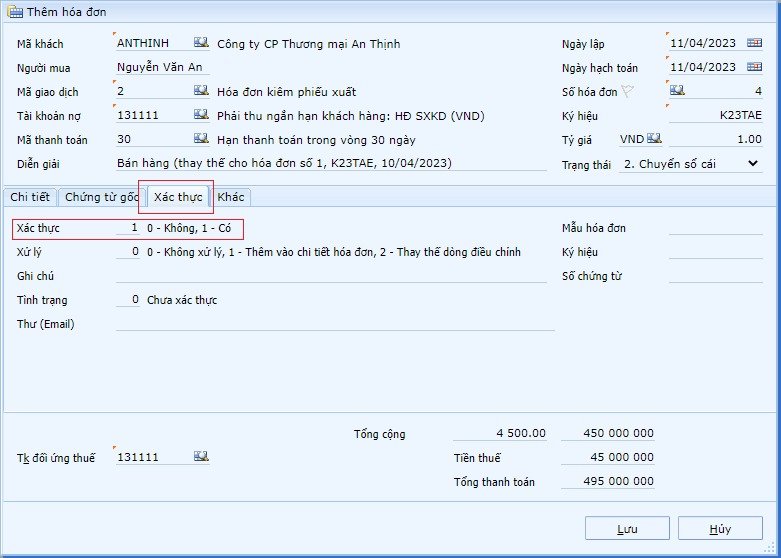
Task: Click into the Diễn giải description field
Action: point(331,163)
